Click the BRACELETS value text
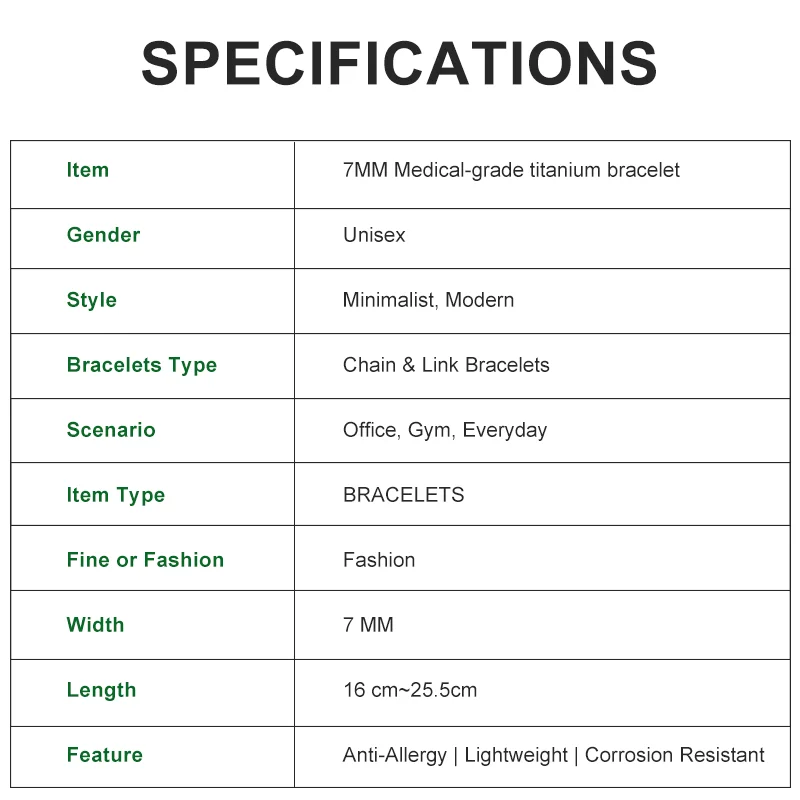 [x=403, y=495]
